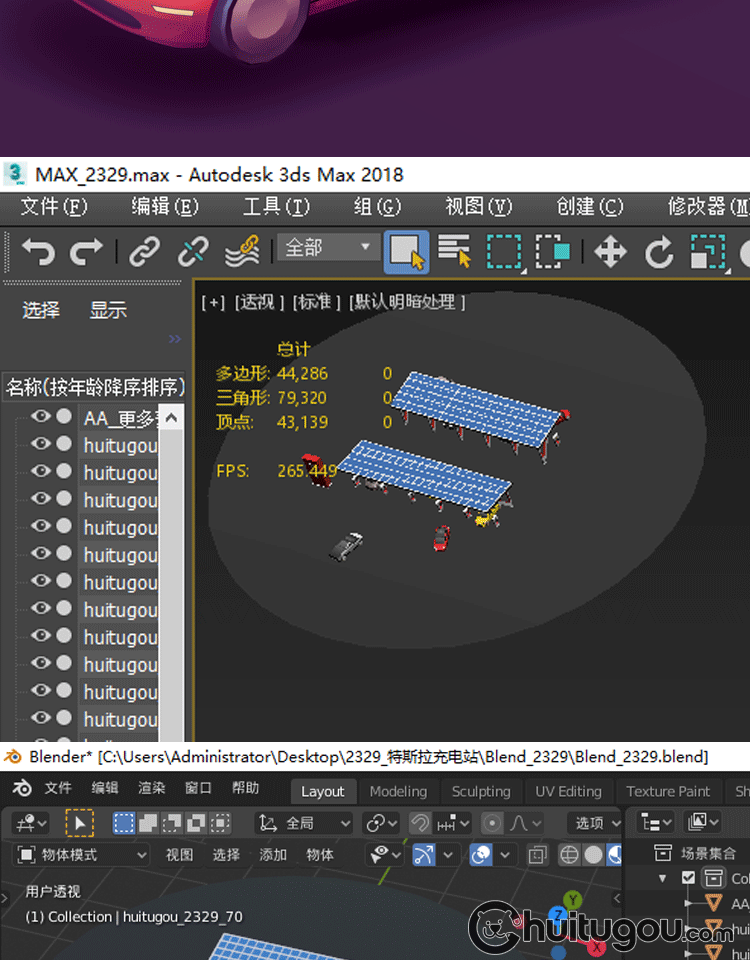Click the [透视] viewport view label
The image size is (750, 960).
pyautogui.click(x=260, y=302)
